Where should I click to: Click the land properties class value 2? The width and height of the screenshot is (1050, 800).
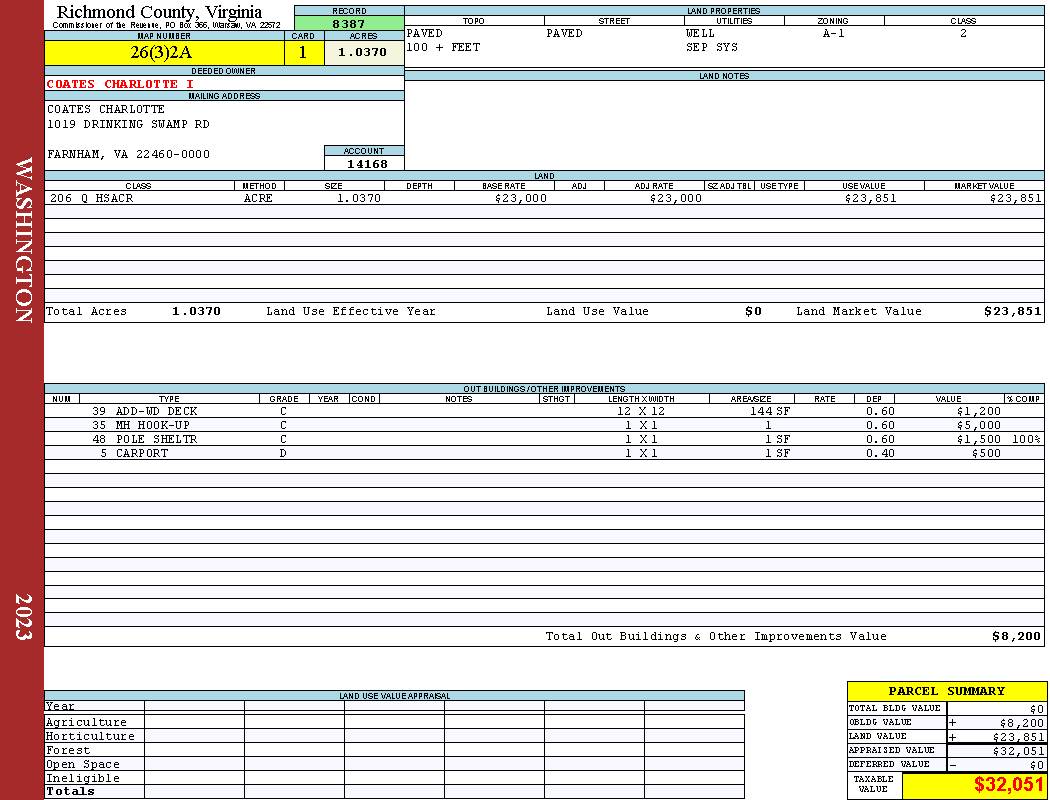pyautogui.click(x=963, y=33)
